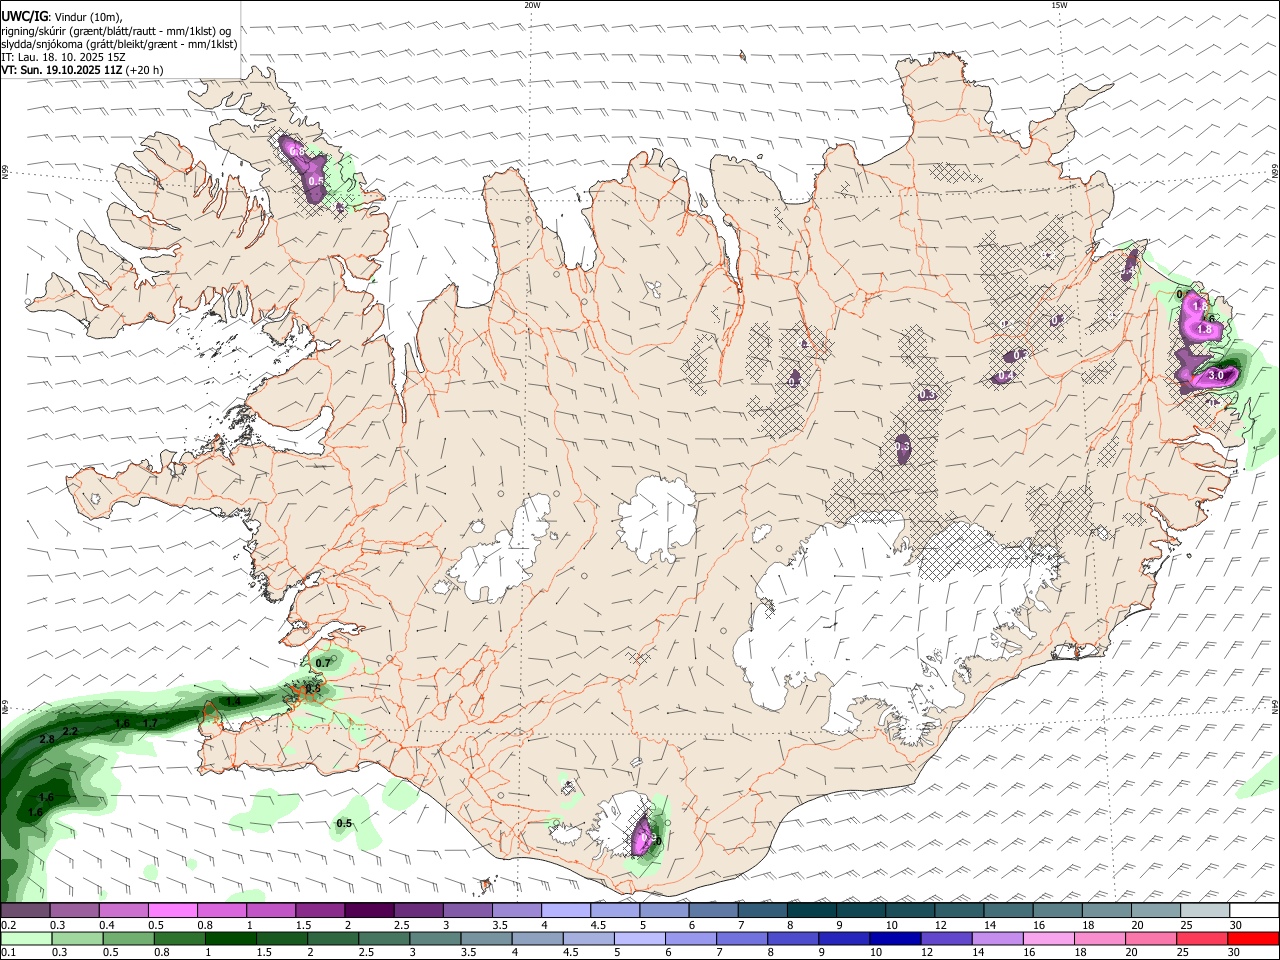
Task: Click the '0.2' label on the snow scale
Action: click(8, 925)
